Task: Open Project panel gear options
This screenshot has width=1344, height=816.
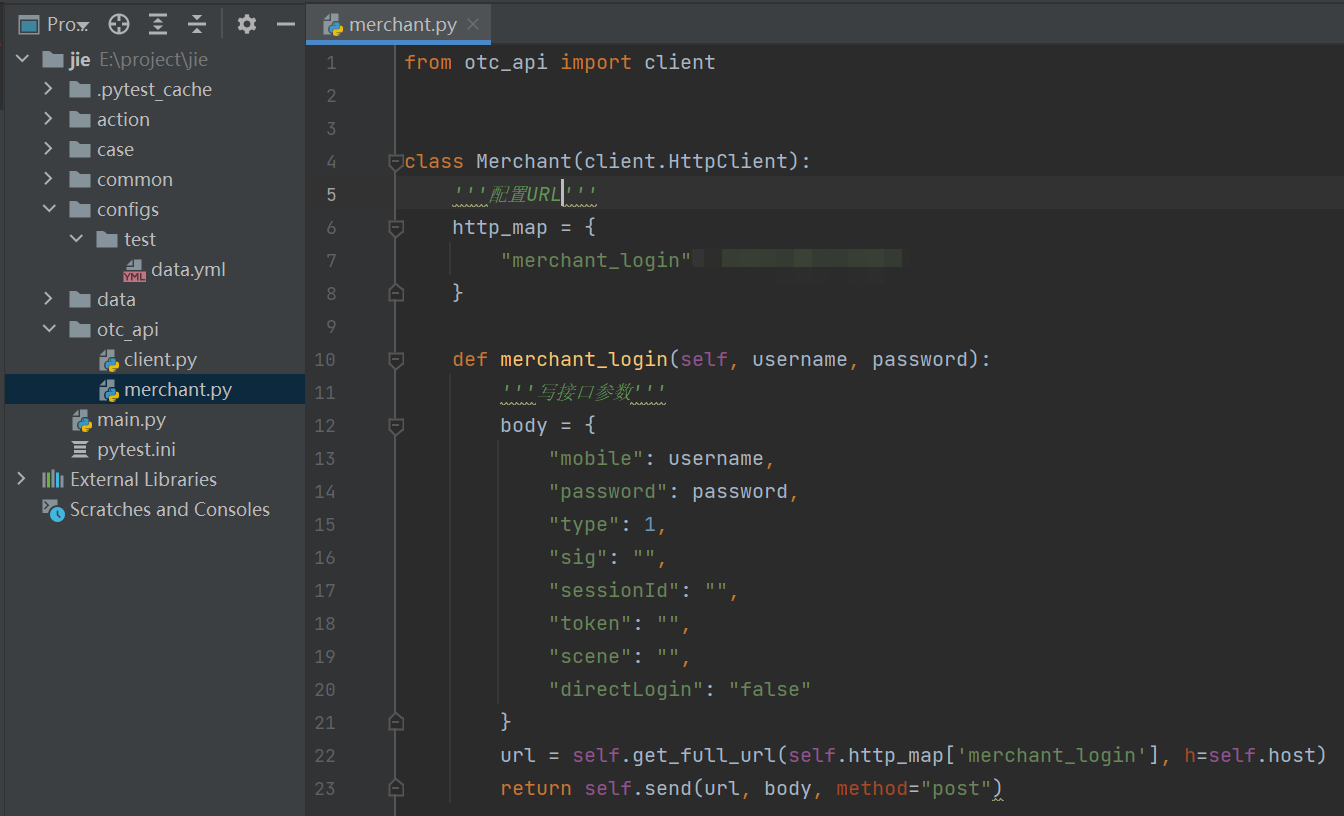Action: tap(247, 24)
